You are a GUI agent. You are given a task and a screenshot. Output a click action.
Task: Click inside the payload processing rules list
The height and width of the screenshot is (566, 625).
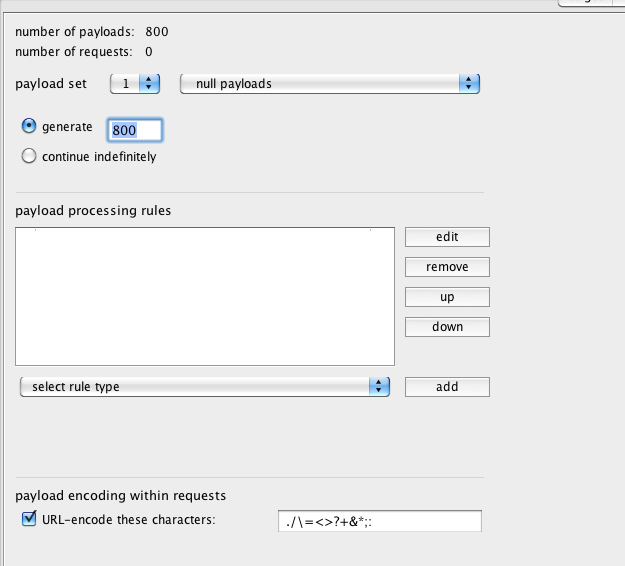pyautogui.click(x=205, y=295)
